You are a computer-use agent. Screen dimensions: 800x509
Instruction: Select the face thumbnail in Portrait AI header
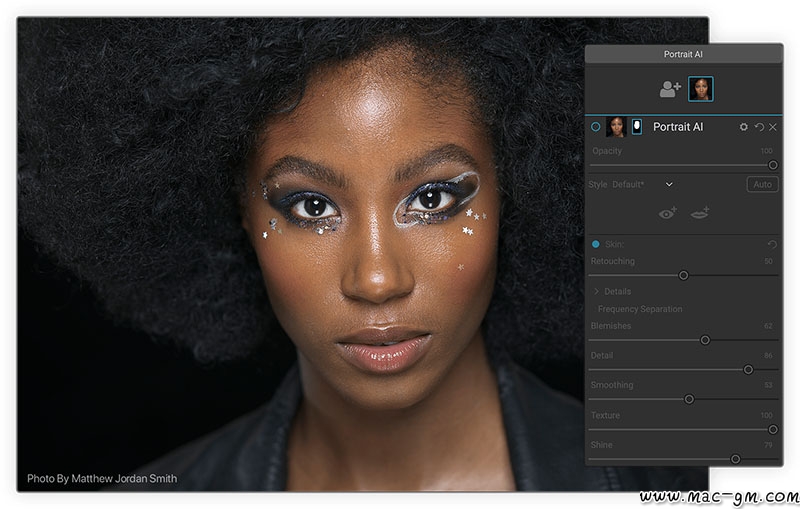(x=701, y=89)
